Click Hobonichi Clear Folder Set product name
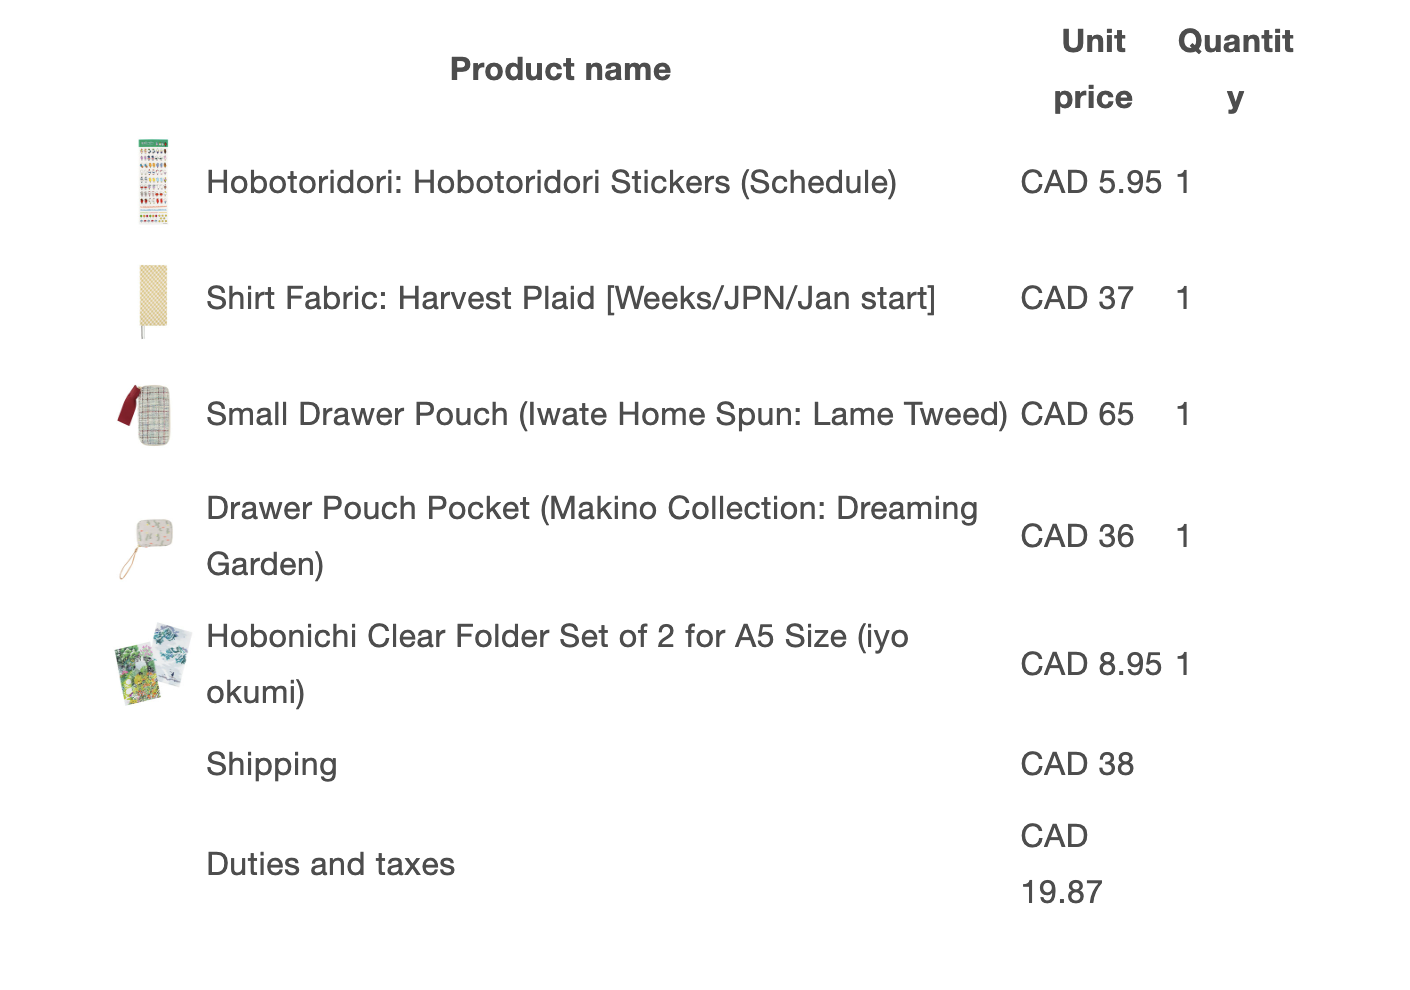The width and height of the screenshot is (1410, 990). [x=557, y=664]
